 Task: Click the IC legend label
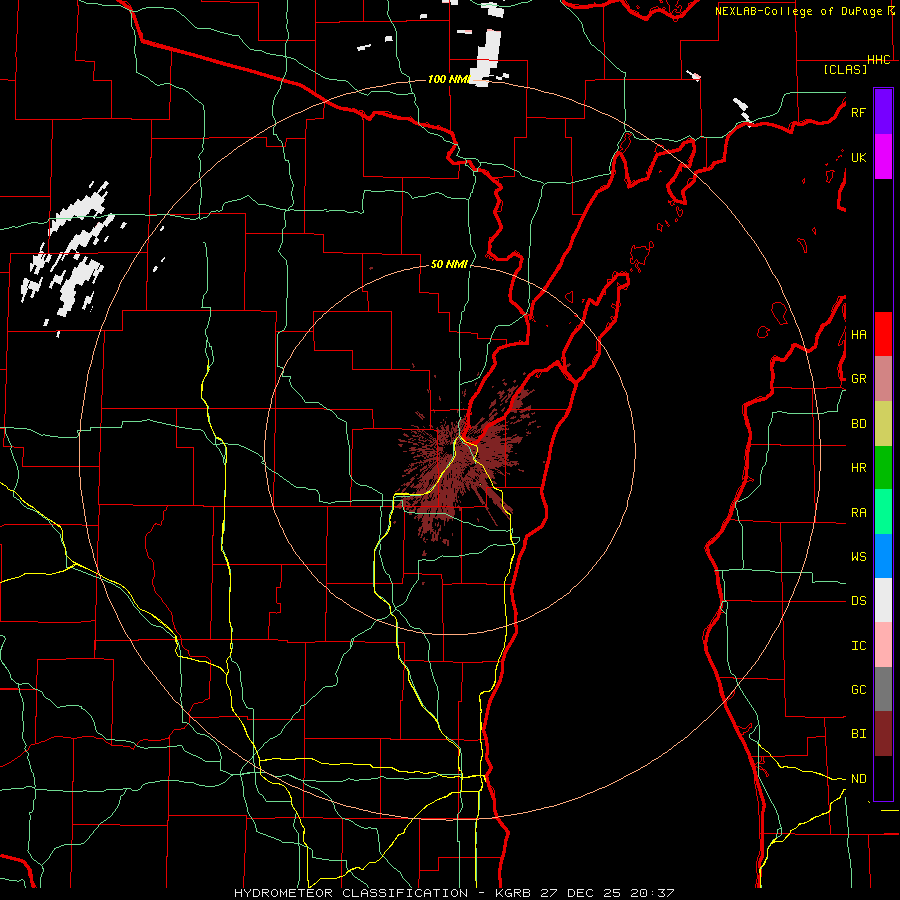[x=858, y=646]
